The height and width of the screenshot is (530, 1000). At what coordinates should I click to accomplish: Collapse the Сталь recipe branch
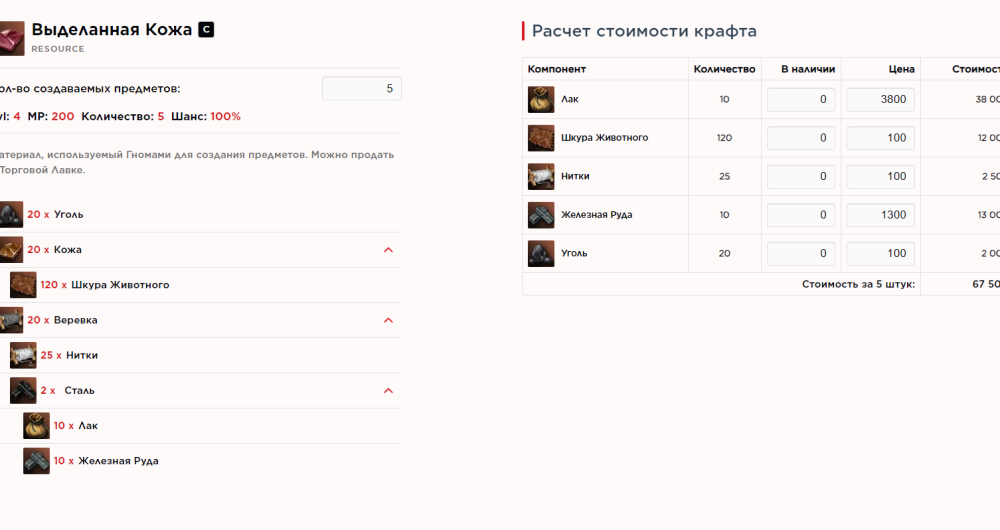[x=389, y=391]
